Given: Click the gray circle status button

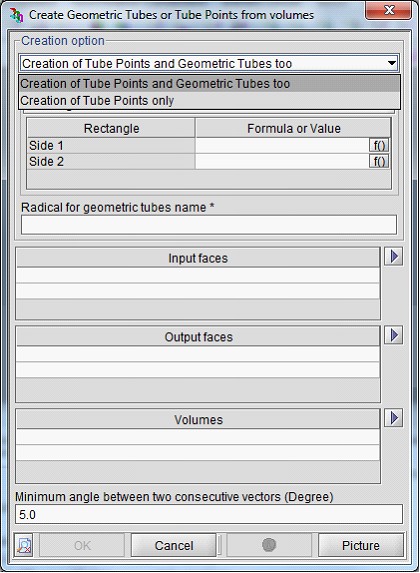Looking at the screenshot, I should tap(269, 545).
